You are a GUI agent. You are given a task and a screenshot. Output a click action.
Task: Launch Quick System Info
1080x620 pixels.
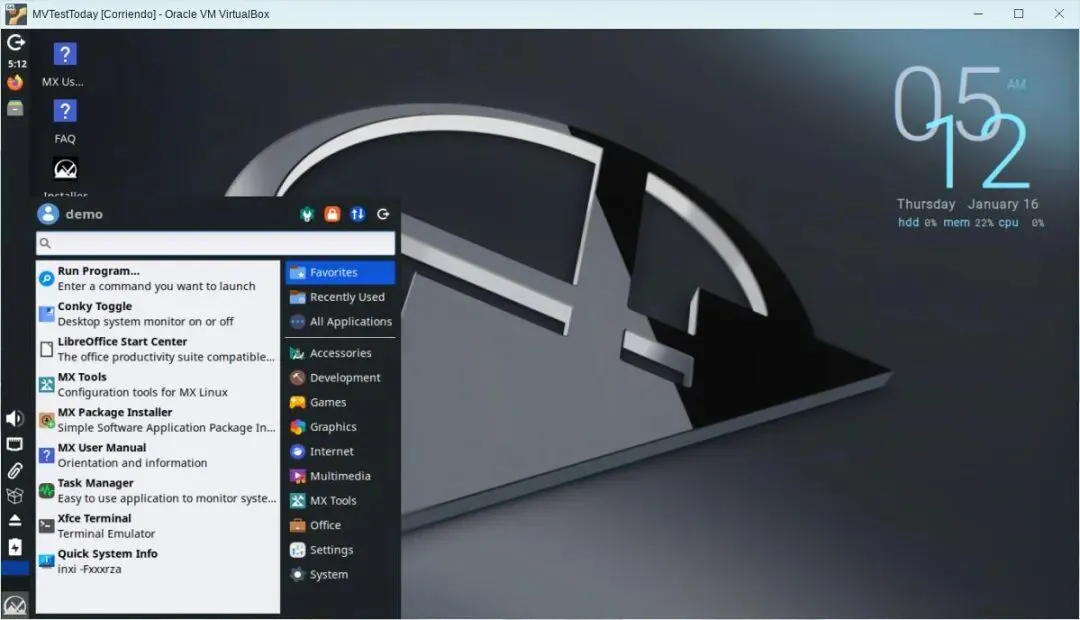158,561
